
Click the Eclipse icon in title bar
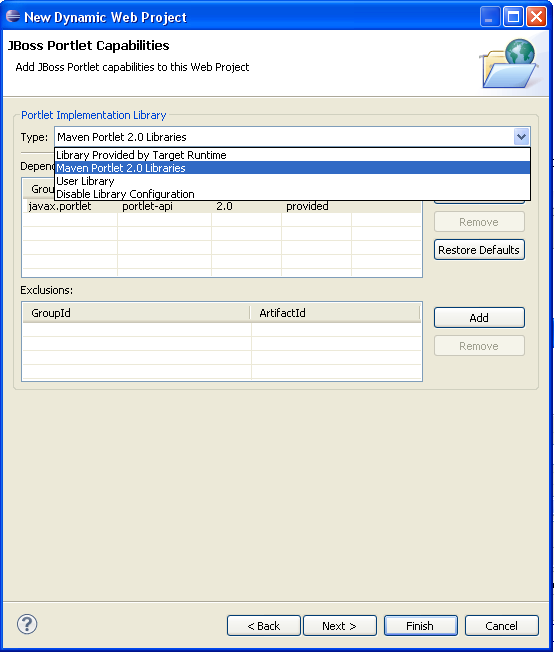point(13,16)
